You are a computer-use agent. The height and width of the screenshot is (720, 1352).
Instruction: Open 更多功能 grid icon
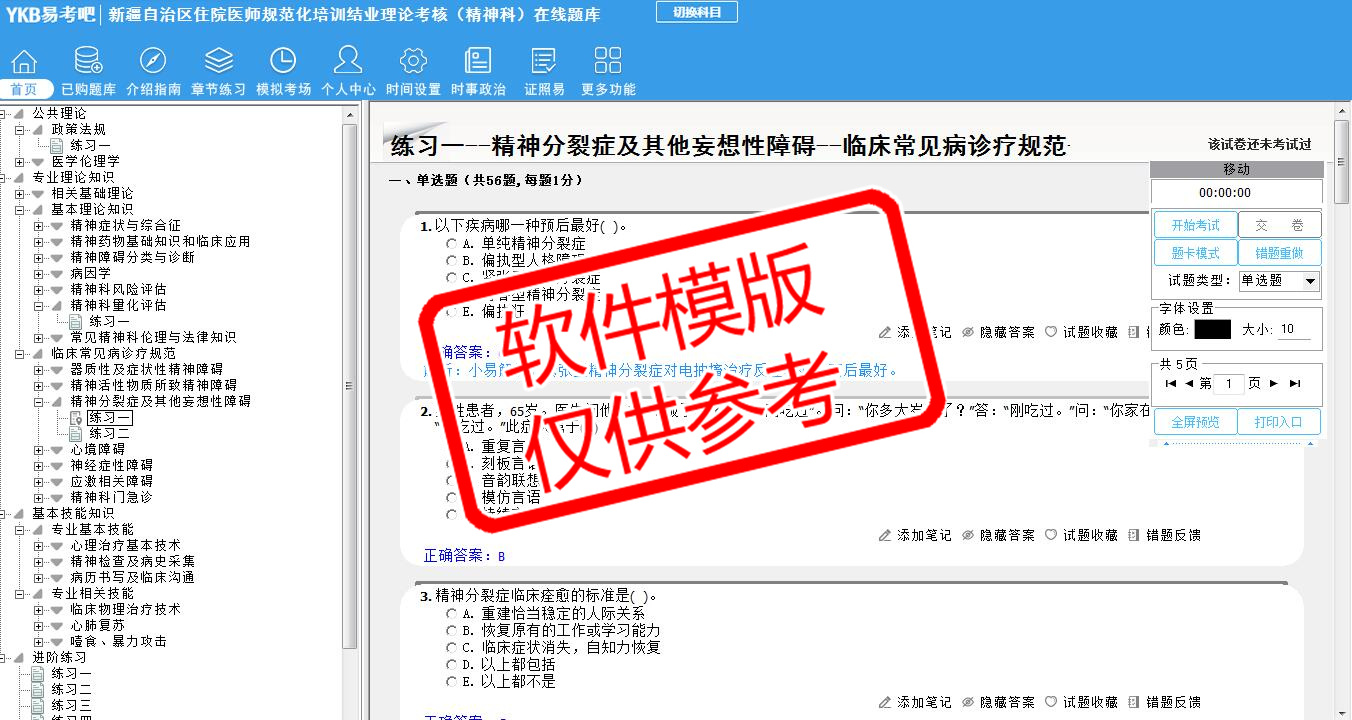tap(608, 62)
